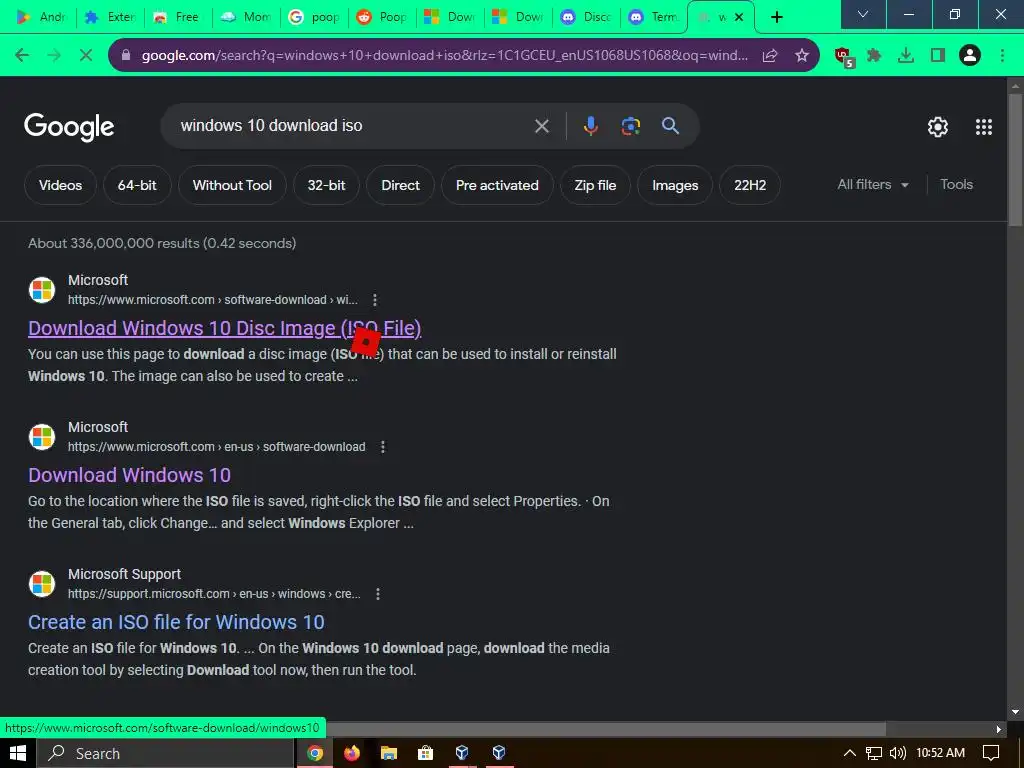This screenshot has width=1024, height=768.
Task: Close the current active tab
Action: (739, 18)
